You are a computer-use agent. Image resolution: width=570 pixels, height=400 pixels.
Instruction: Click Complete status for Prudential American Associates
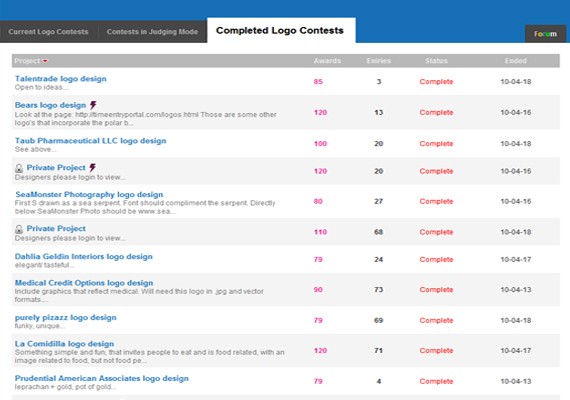pyautogui.click(x=436, y=381)
